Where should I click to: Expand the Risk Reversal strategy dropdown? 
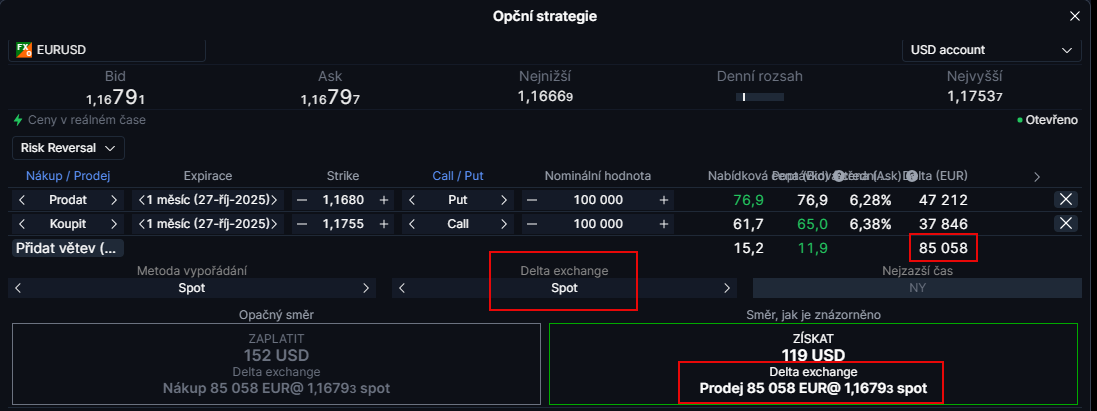[x=68, y=148]
